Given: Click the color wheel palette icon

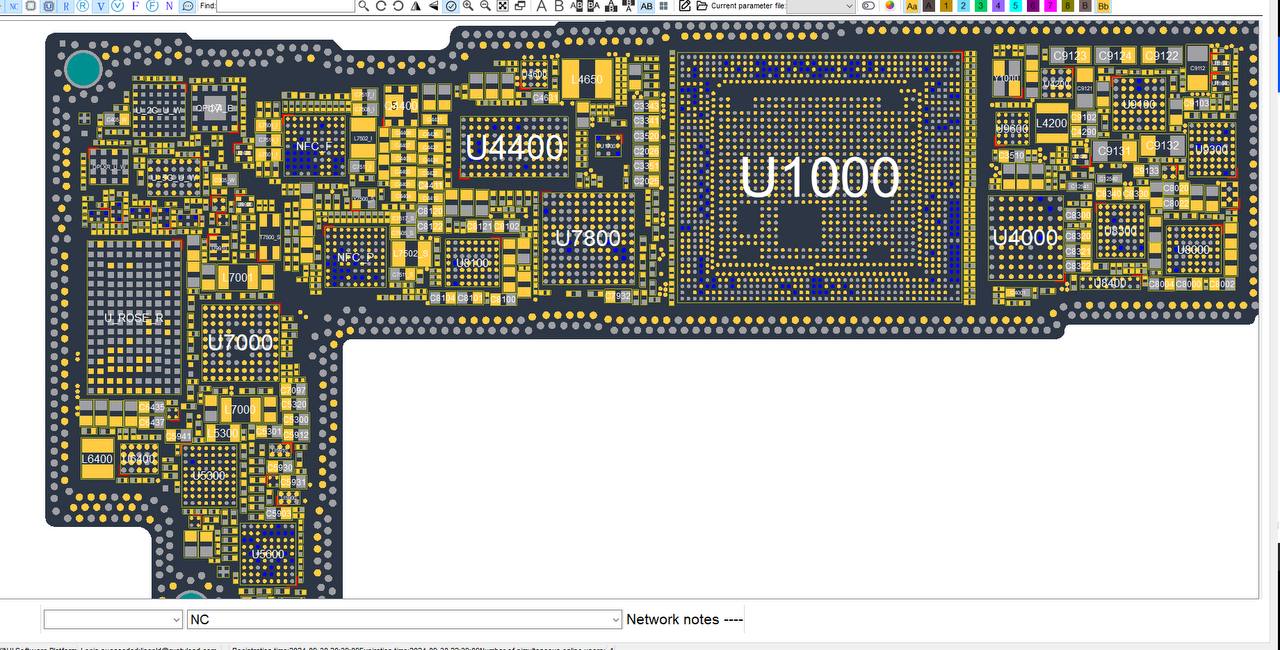Looking at the screenshot, I should (x=889, y=6).
